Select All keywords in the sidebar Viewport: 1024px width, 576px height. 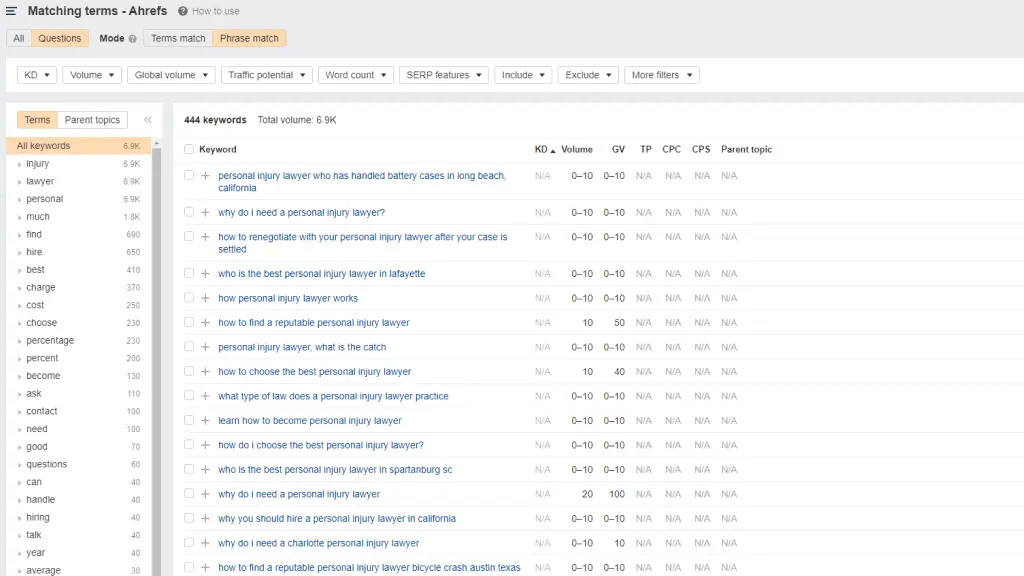(78, 146)
